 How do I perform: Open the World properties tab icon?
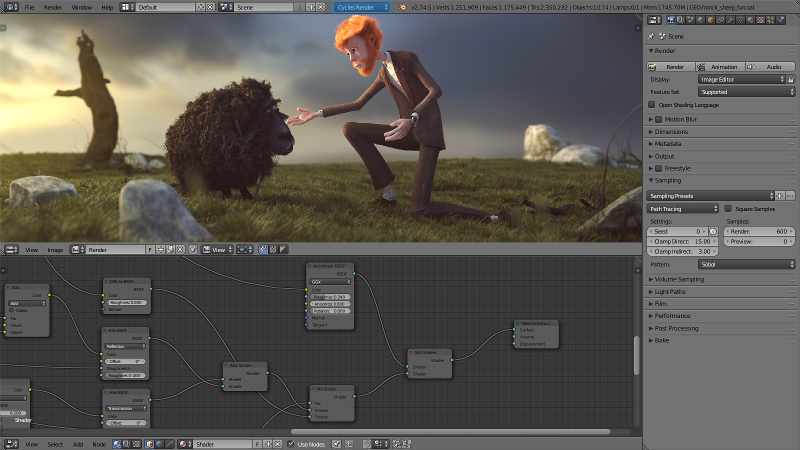pyautogui.click(x=701, y=20)
